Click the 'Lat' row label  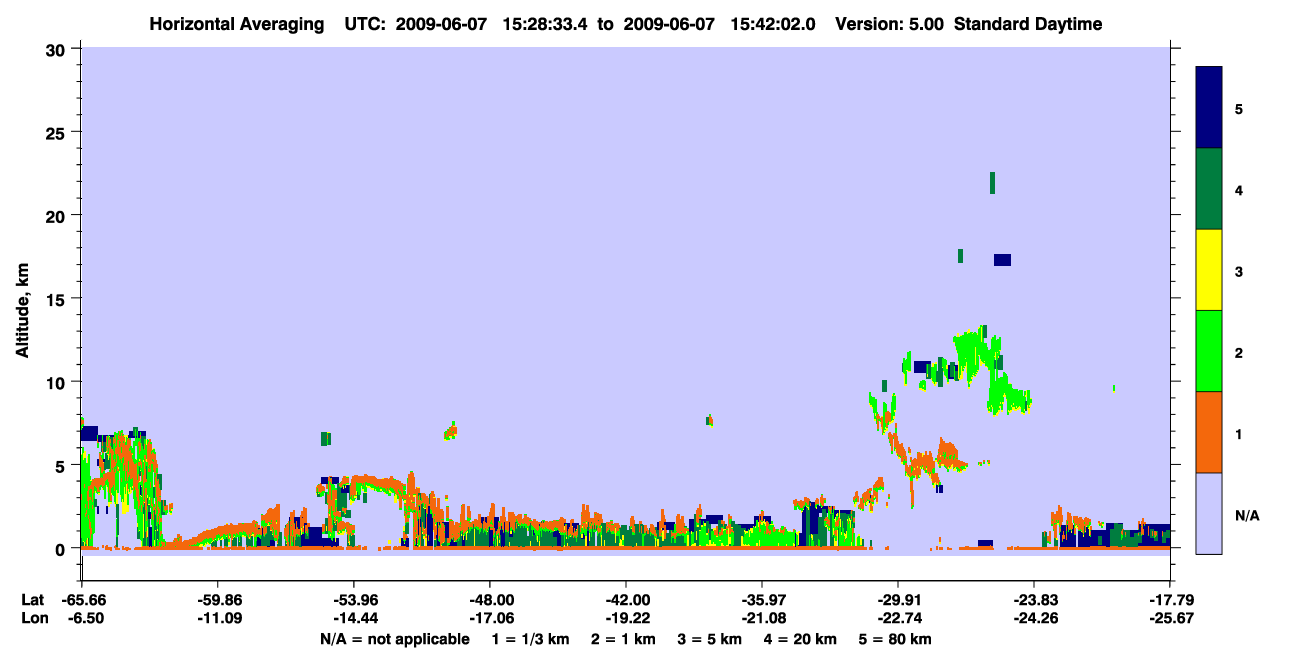tap(32, 600)
